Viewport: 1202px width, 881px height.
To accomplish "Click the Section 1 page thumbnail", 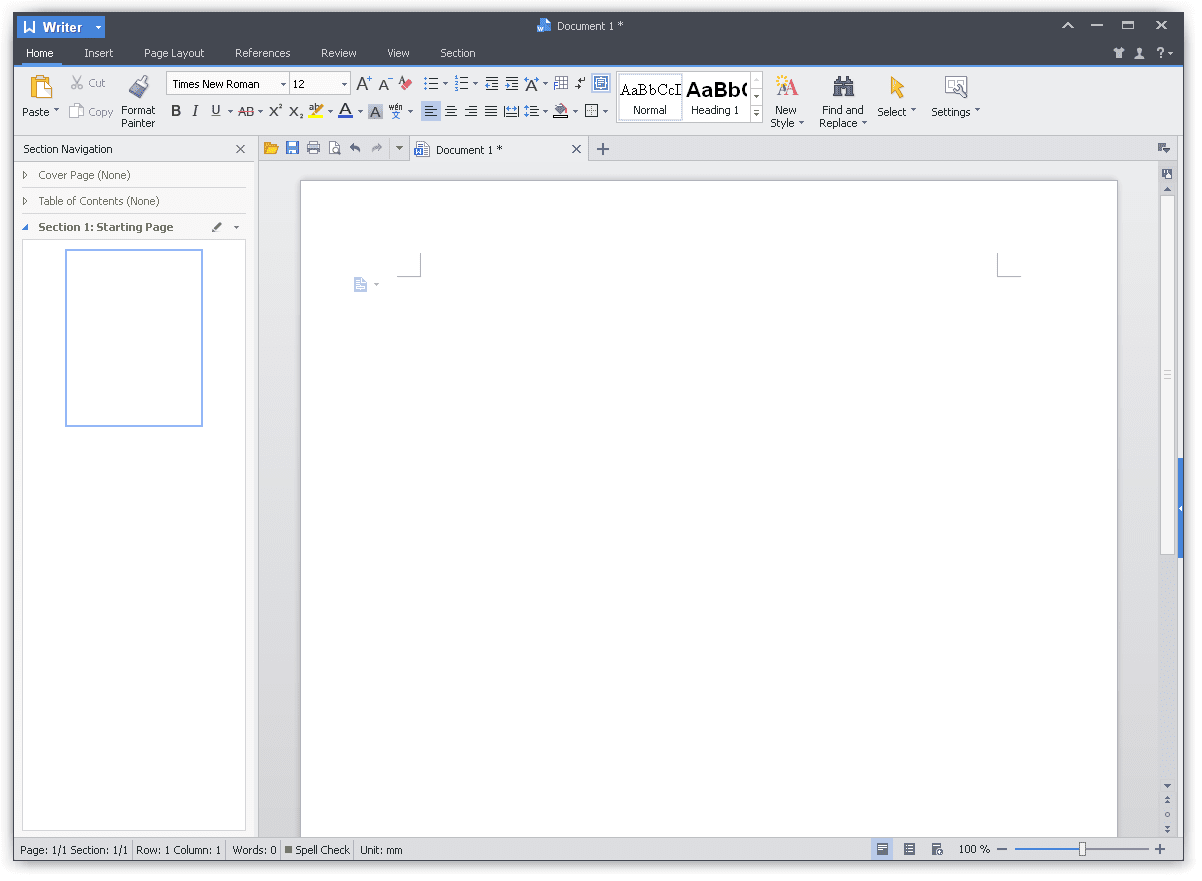I will 134,338.
